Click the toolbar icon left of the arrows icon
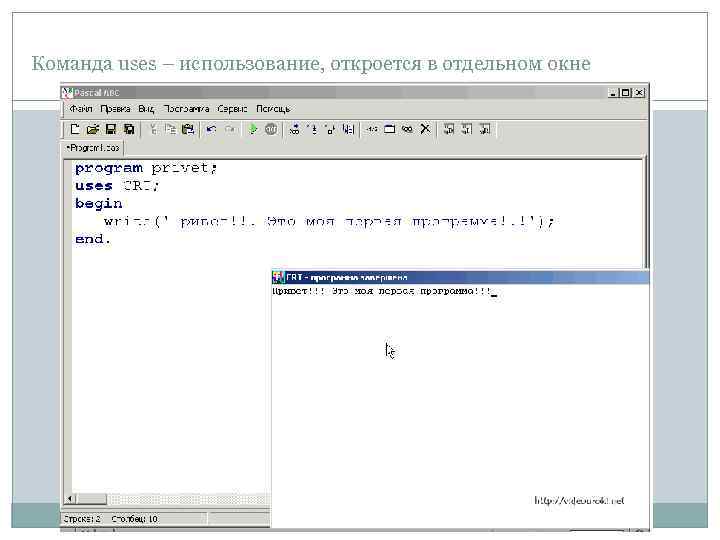 point(349,129)
